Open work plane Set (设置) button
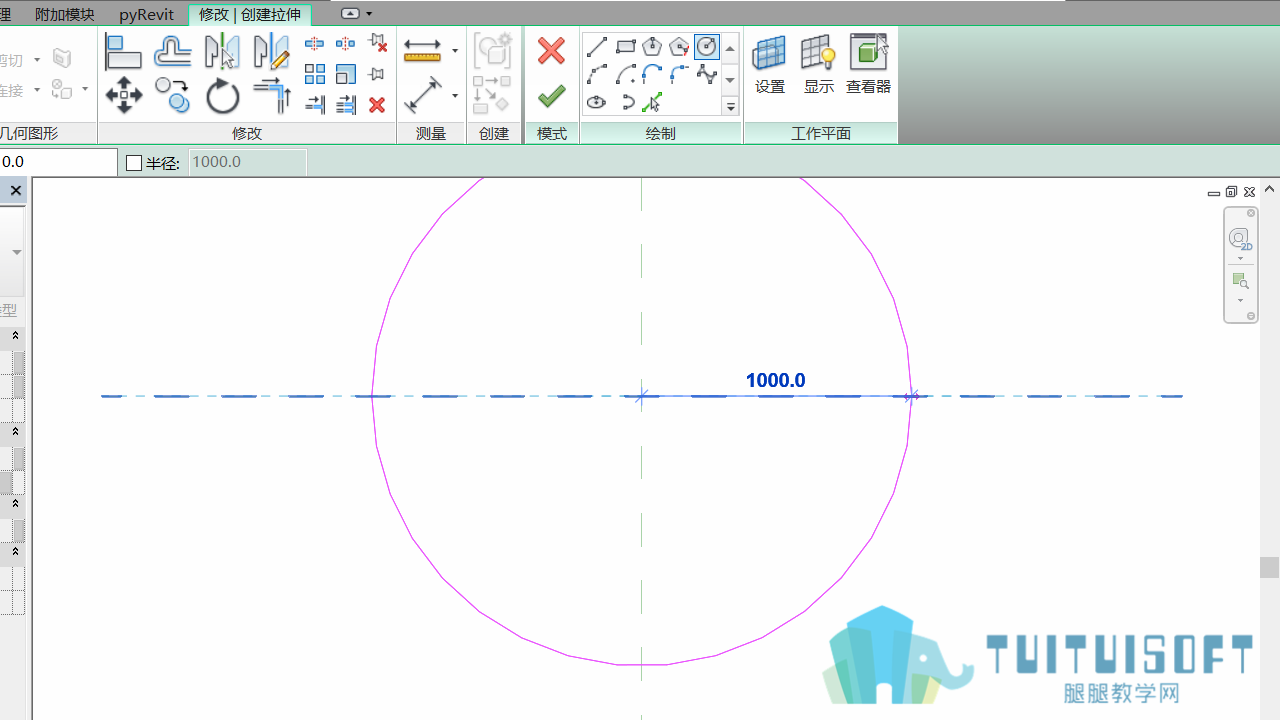The width and height of the screenshot is (1280, 720). click(x=770, y=65)
